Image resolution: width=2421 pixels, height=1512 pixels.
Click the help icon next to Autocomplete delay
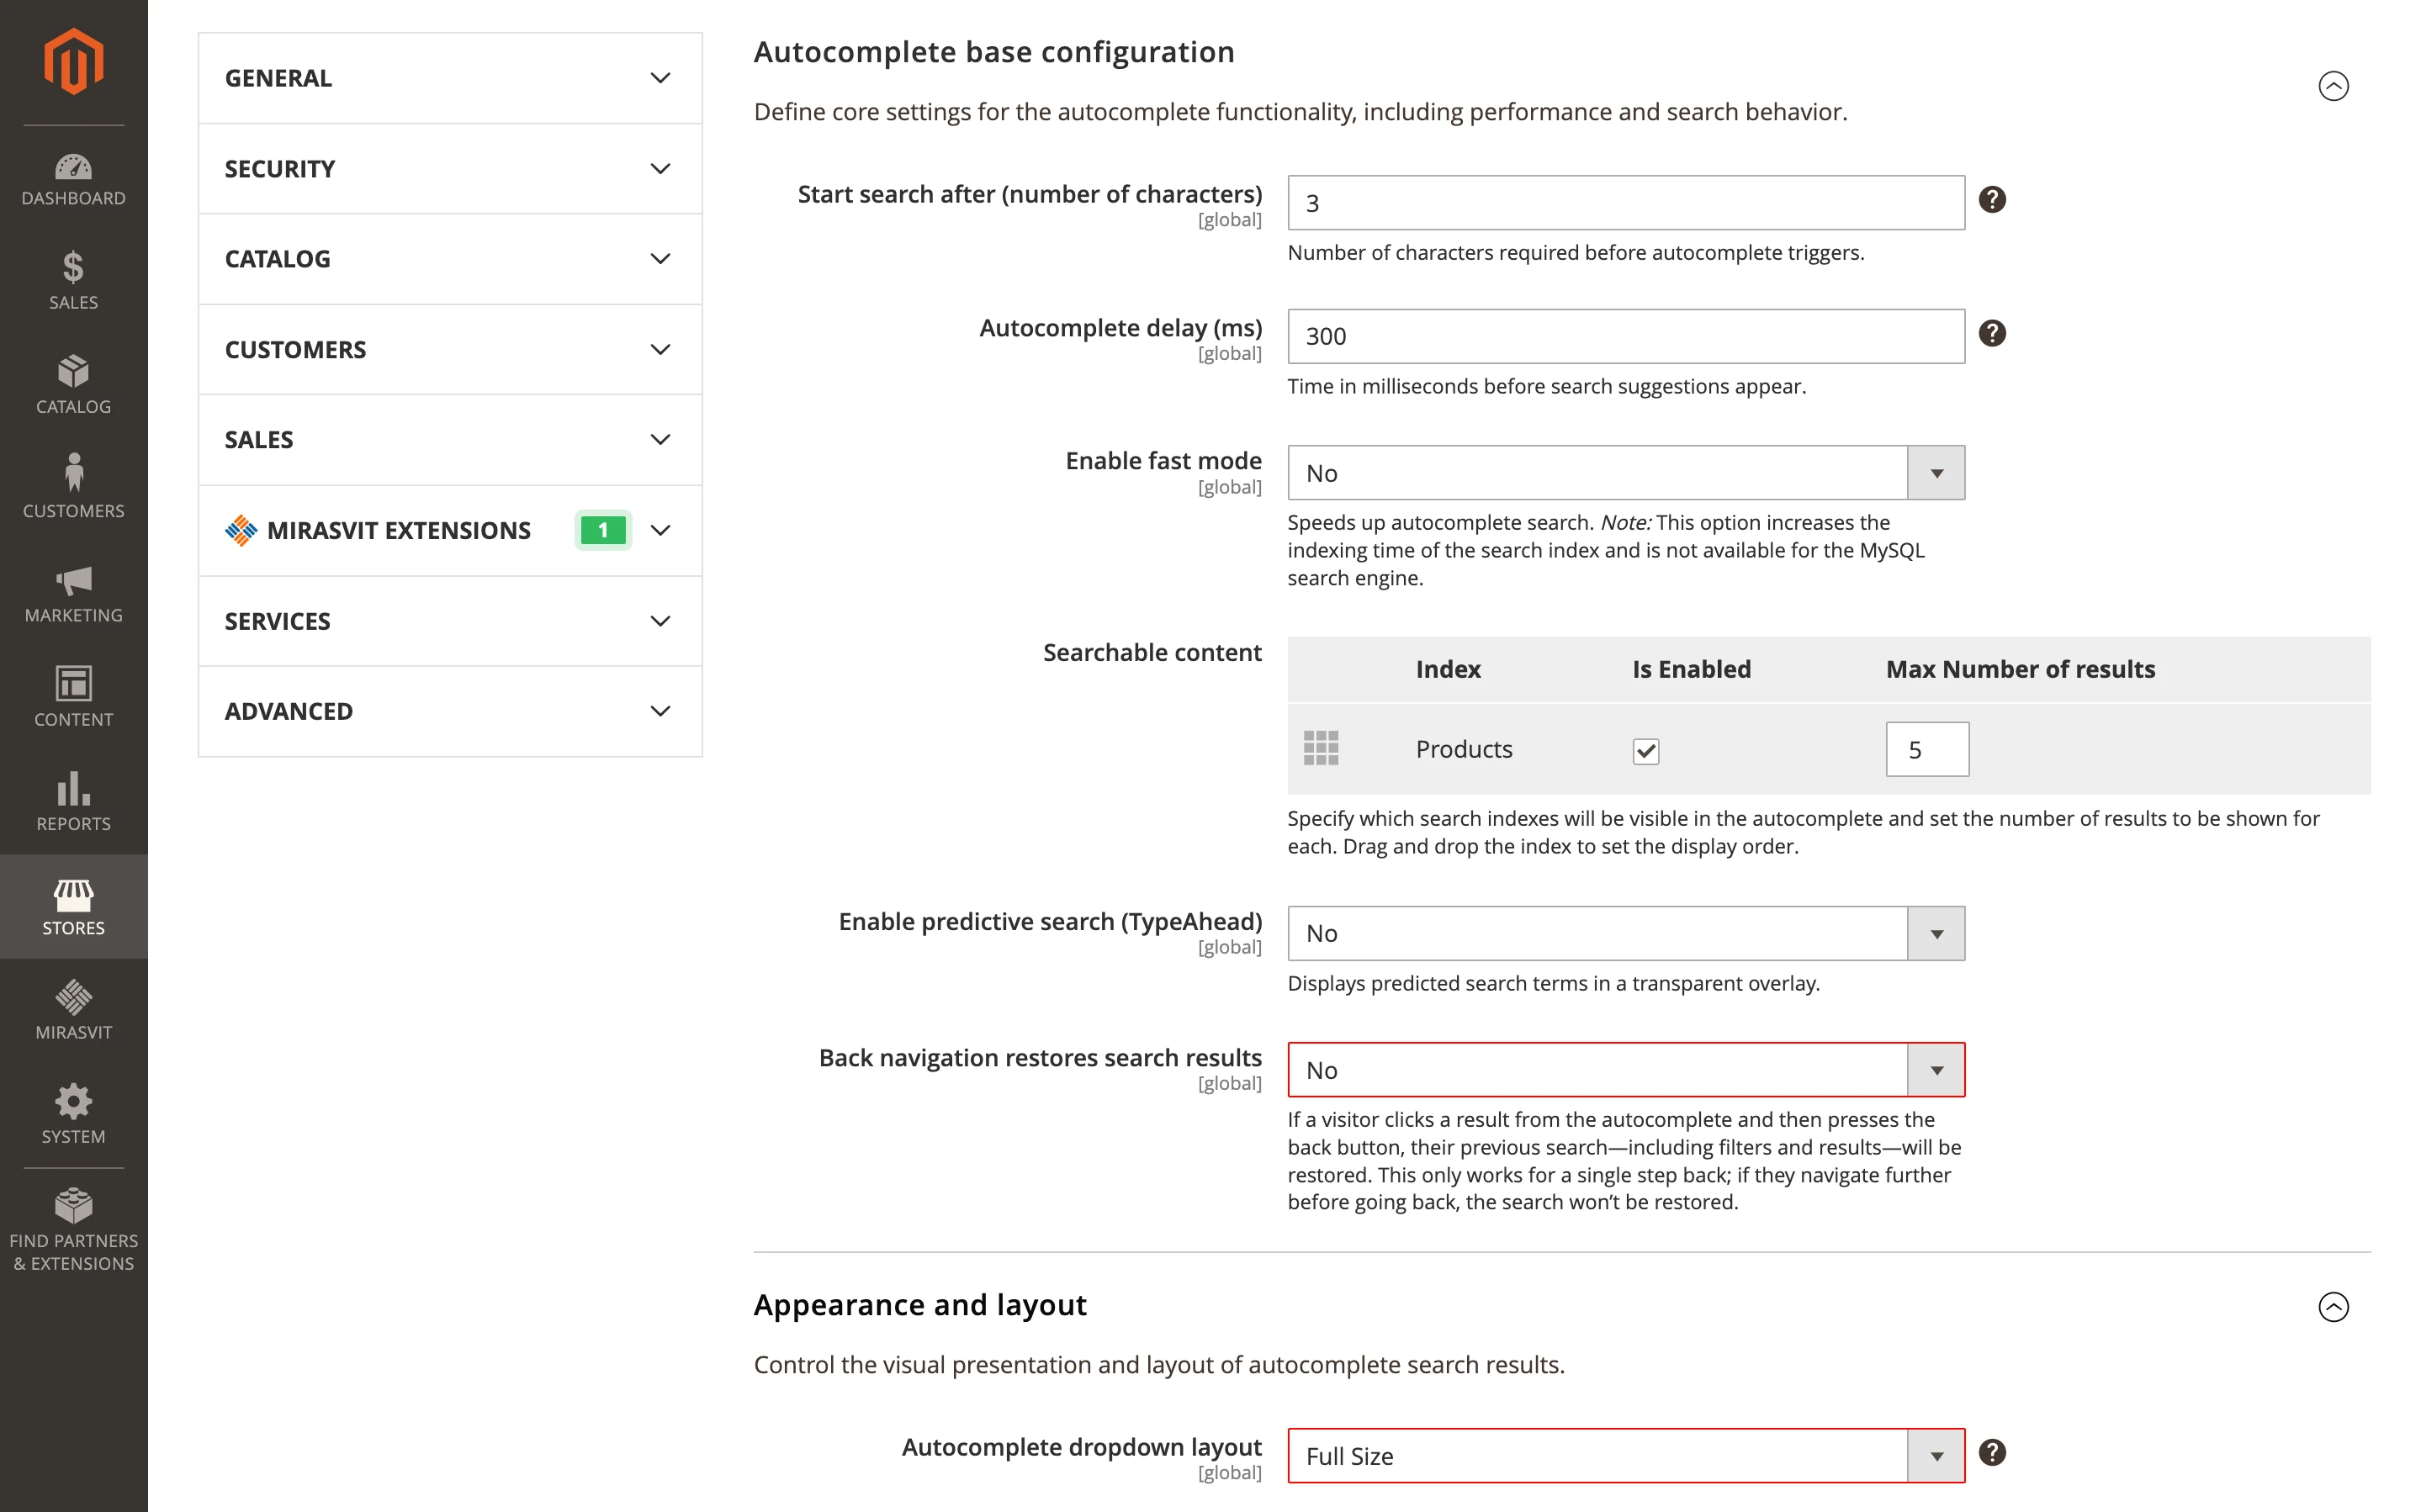[1992, 332]
